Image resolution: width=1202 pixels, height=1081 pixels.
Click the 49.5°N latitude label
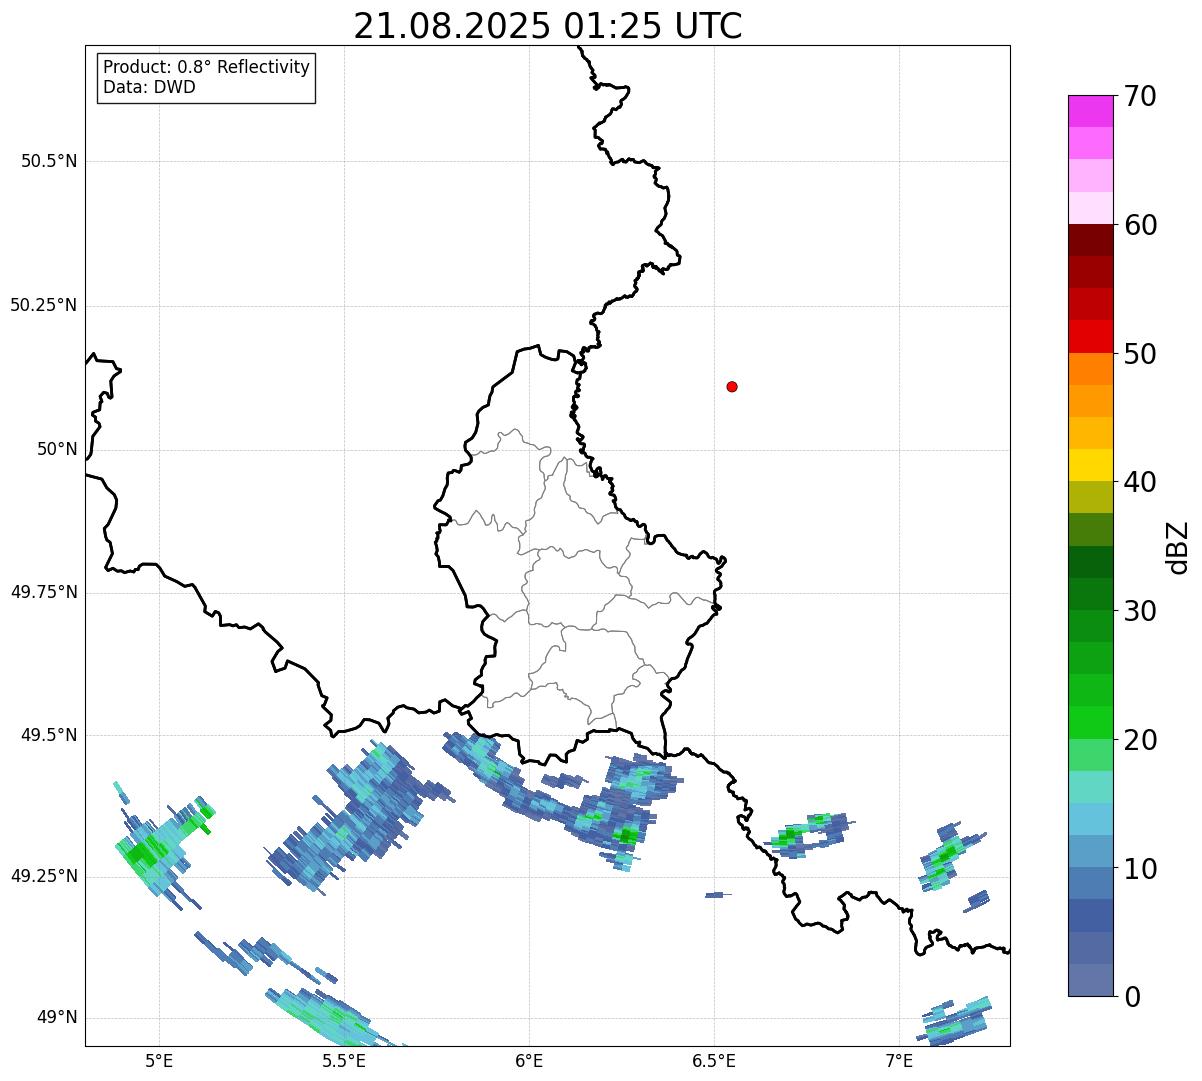click(x=49, y=735)
